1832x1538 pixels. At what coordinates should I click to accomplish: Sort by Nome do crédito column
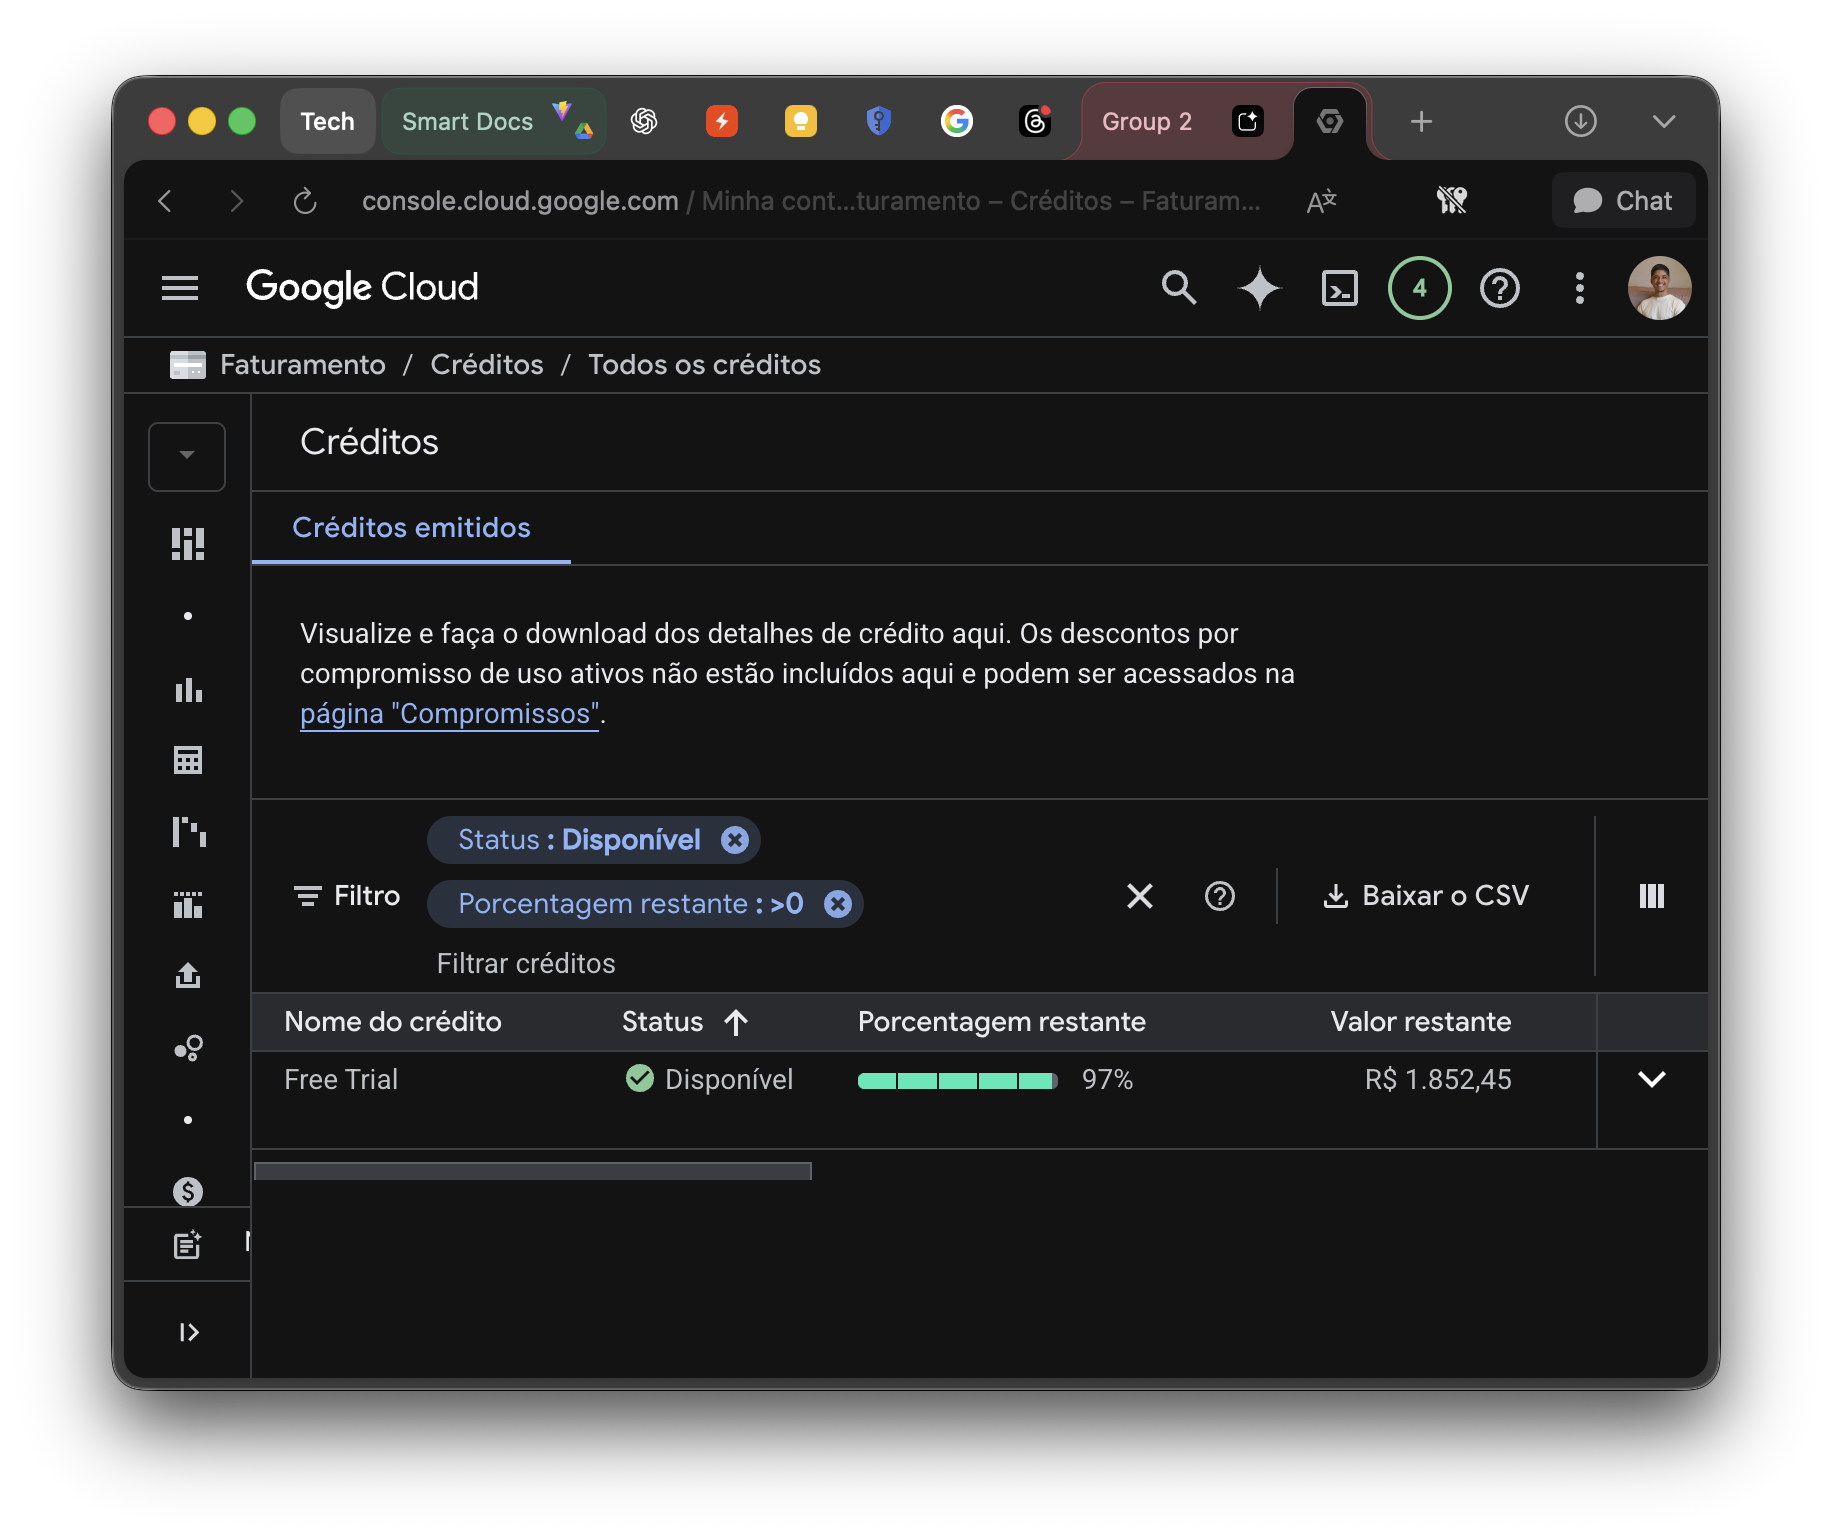click(393, 1022)
